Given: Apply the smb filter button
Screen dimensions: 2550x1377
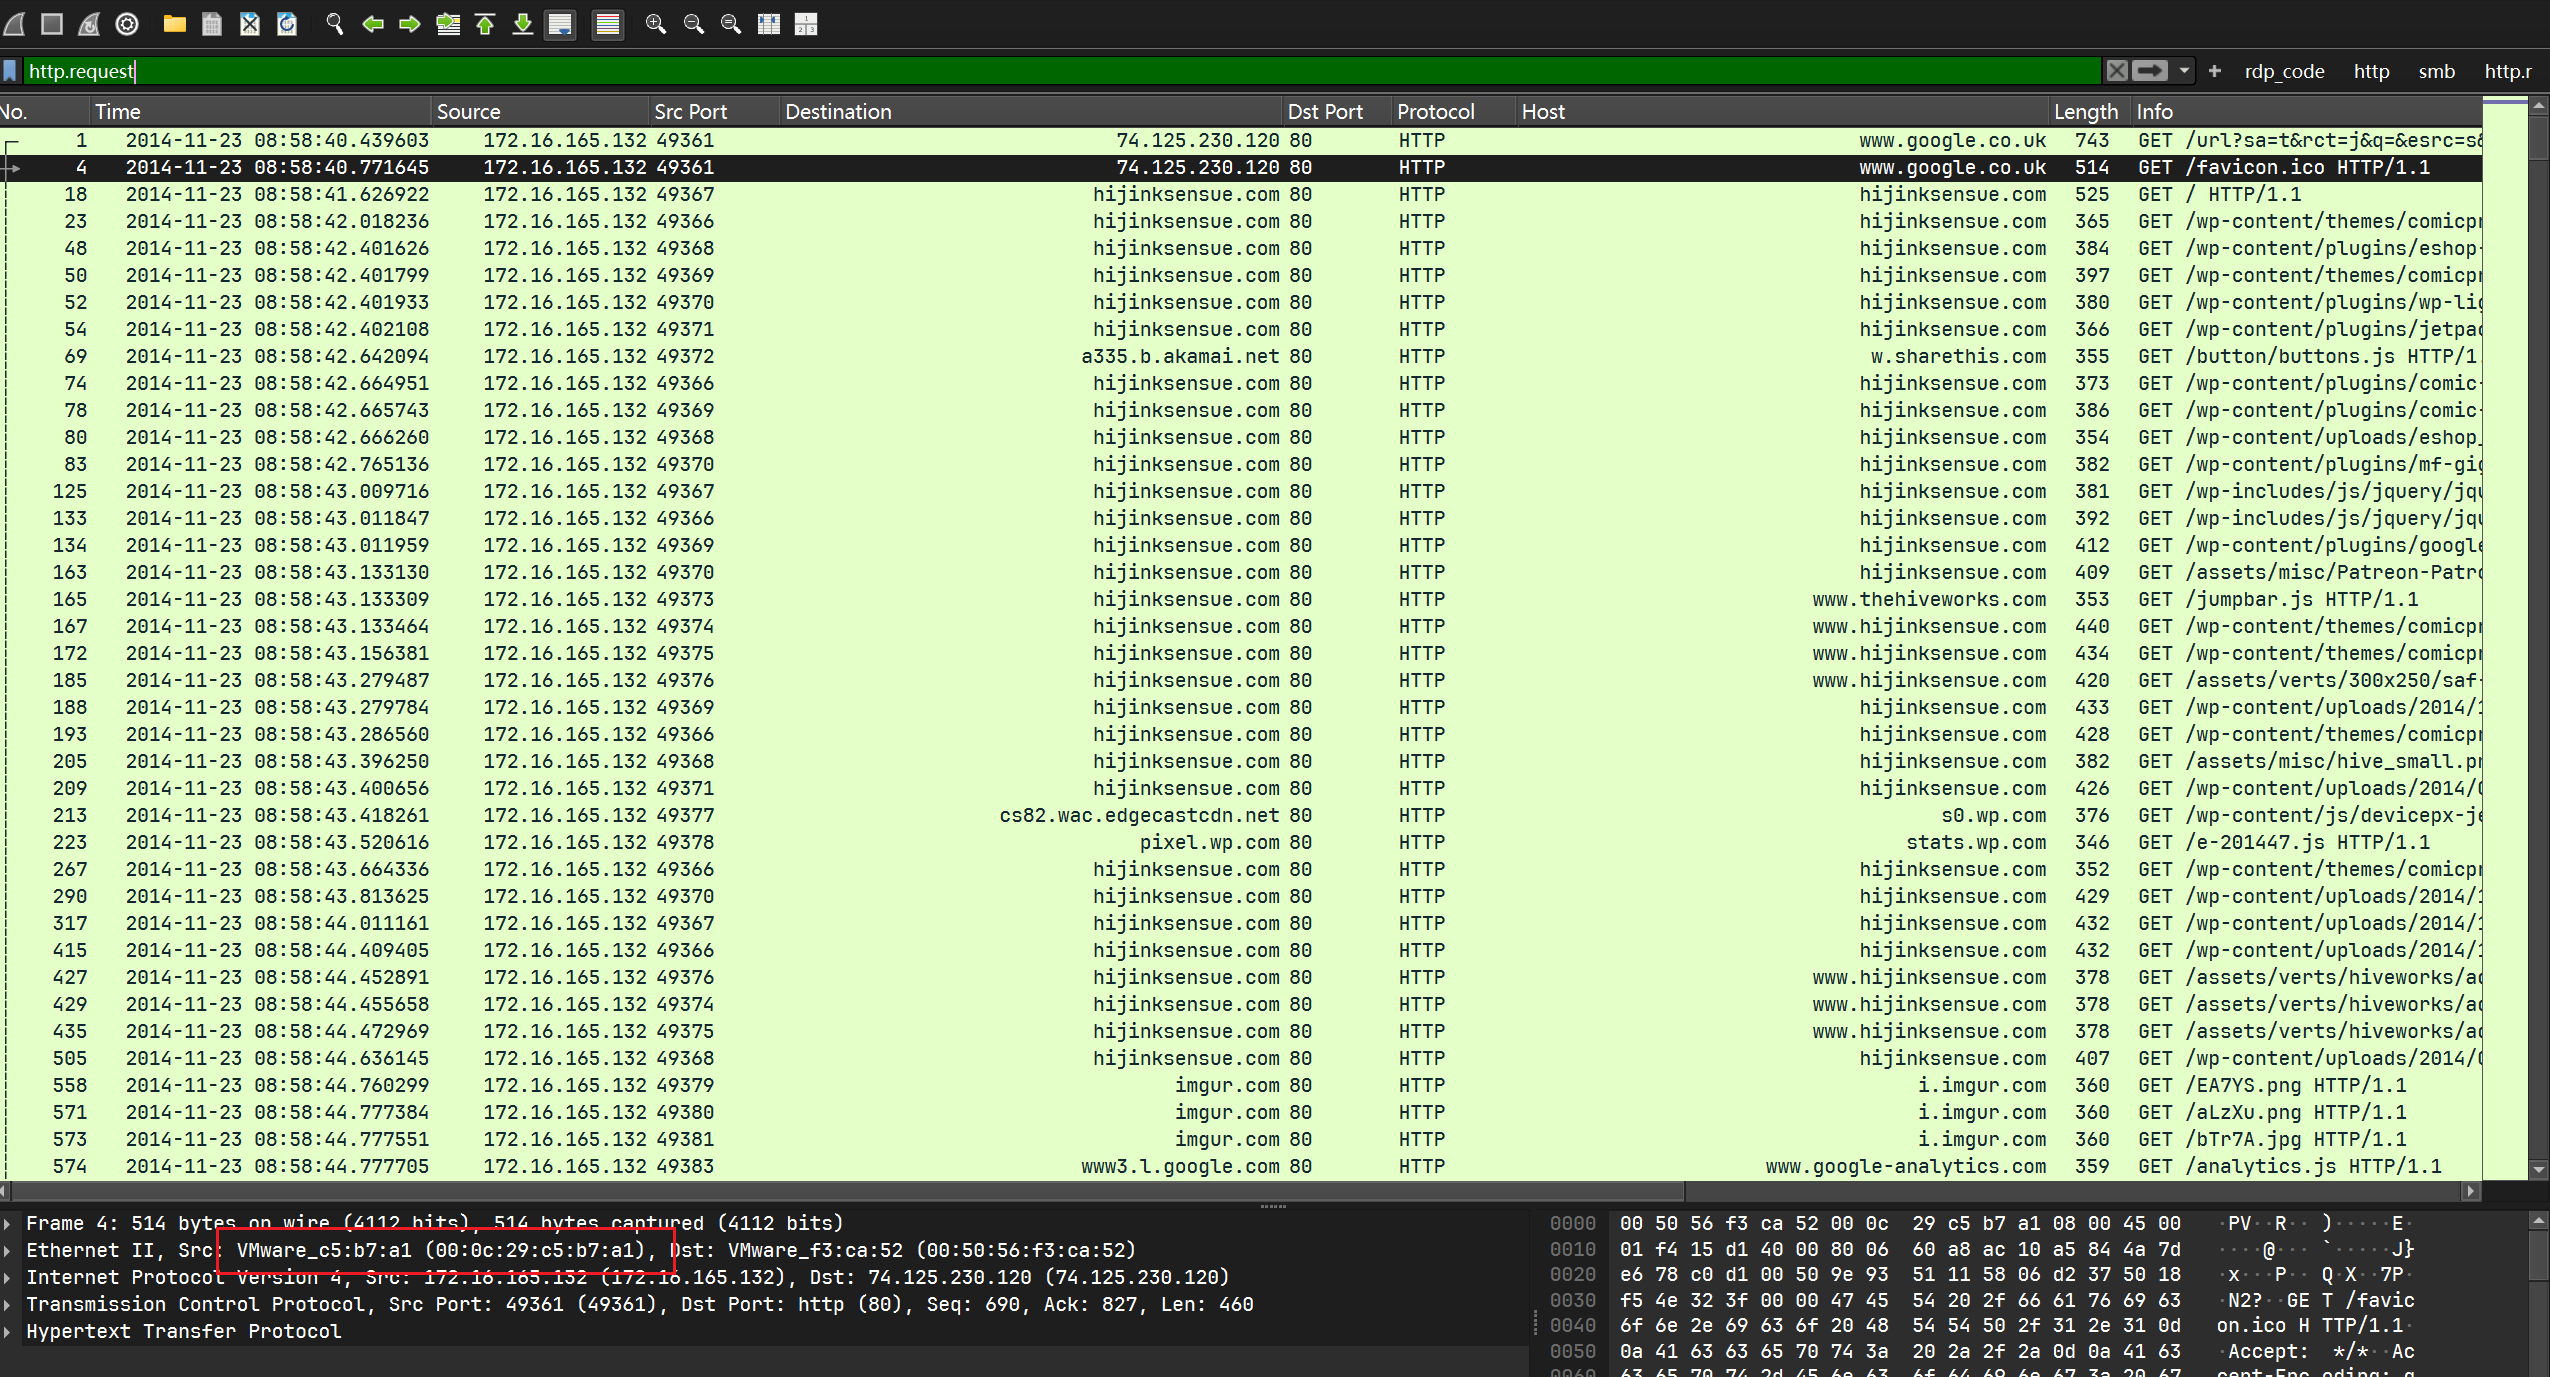Looking at the screenshot, I should (2436, 71).
